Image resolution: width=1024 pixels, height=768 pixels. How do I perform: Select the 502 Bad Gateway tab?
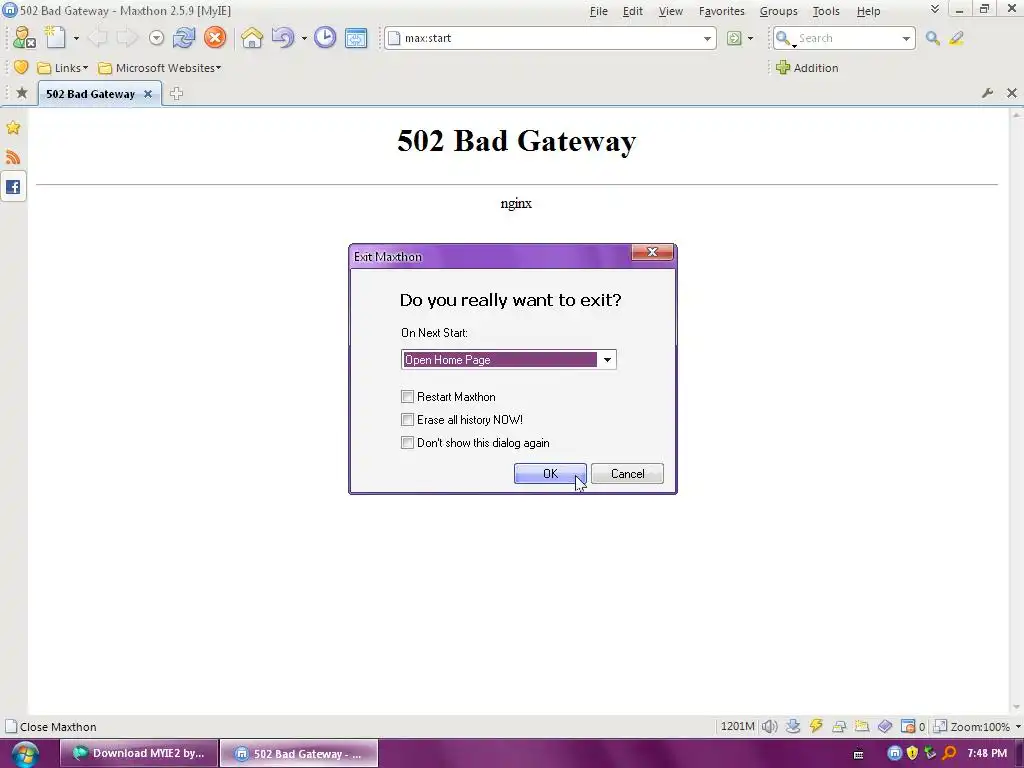(x=90, y=94)
